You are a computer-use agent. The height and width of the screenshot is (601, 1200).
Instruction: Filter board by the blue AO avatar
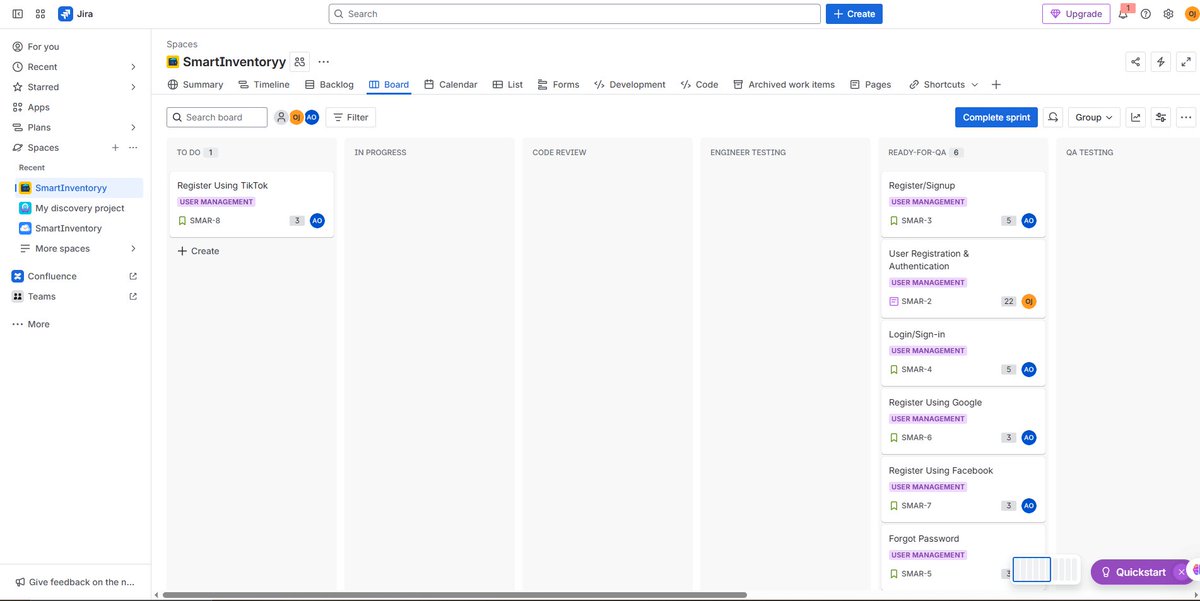pyautogui.click(x=312, y=117)
